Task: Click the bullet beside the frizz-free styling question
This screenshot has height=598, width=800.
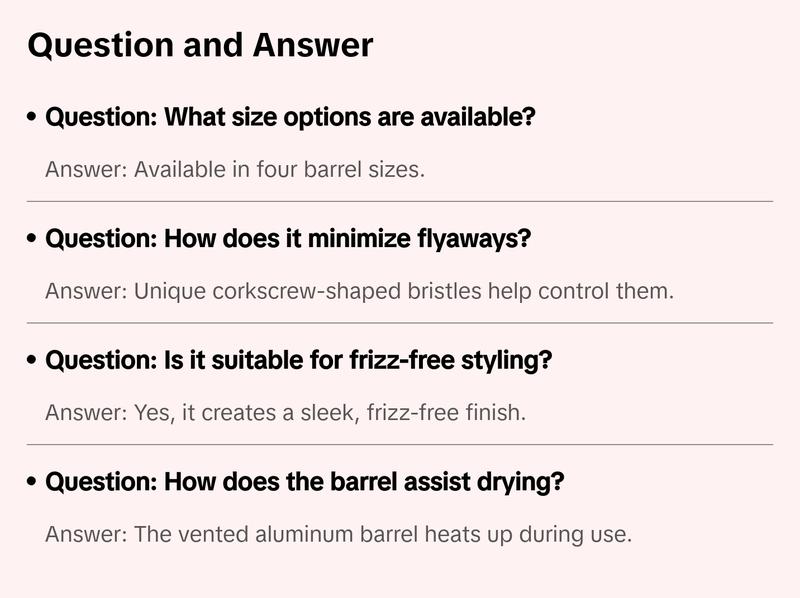Action: tap(33, 361)
